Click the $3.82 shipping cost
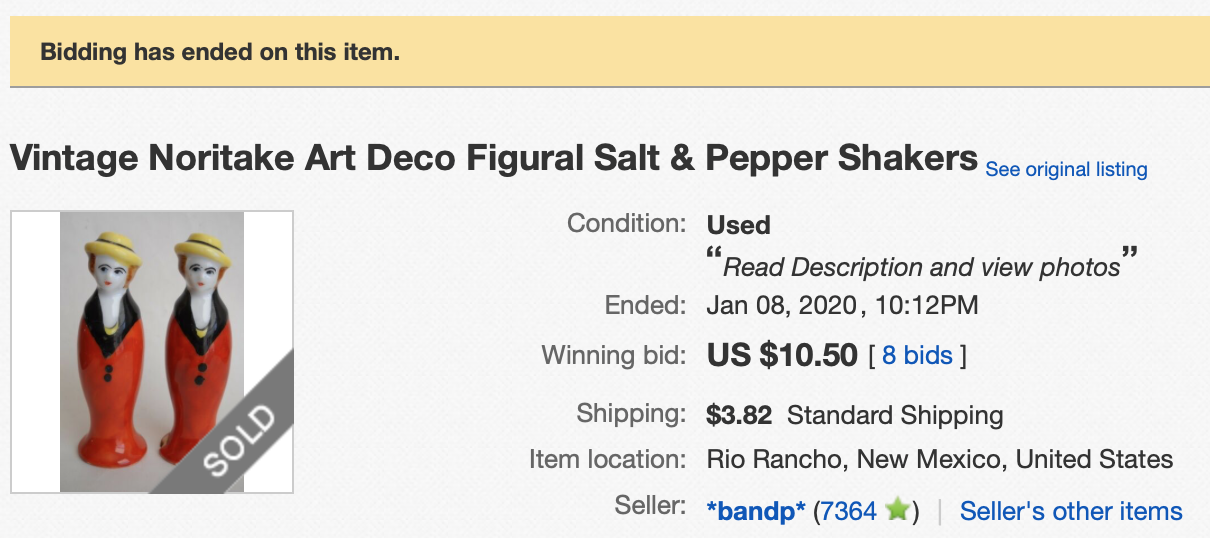This screenshot has height=538, width=1210. pyautogui.click(x=740, y=414)
